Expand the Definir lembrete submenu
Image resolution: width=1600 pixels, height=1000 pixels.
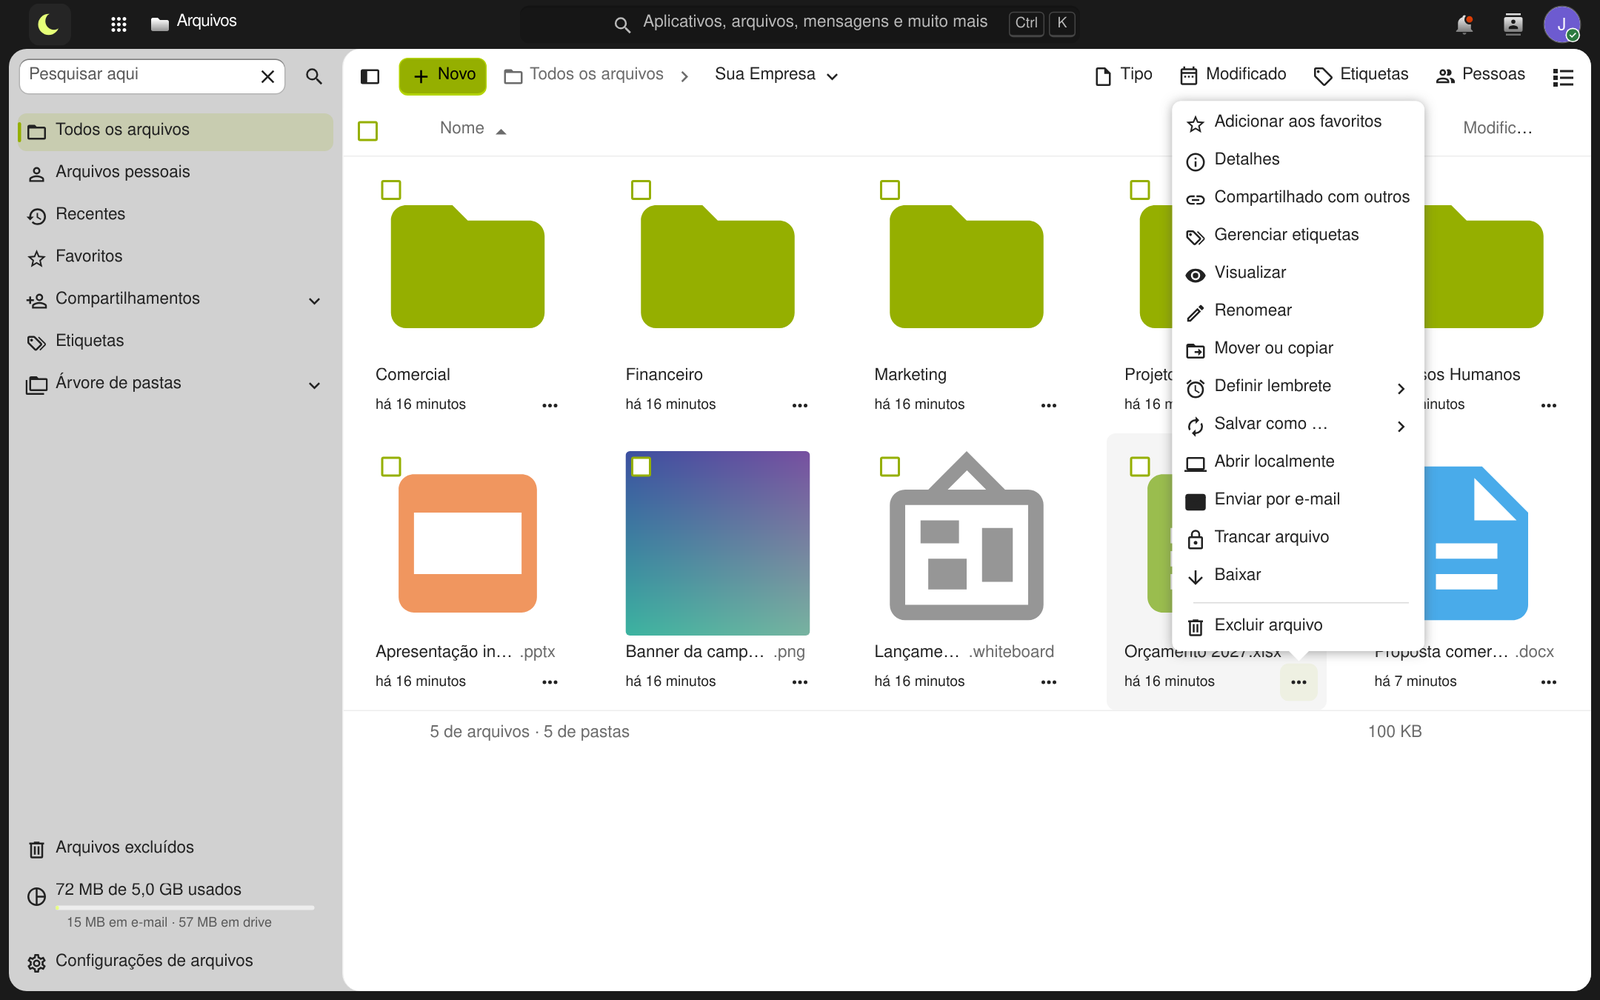(1298, 387)
